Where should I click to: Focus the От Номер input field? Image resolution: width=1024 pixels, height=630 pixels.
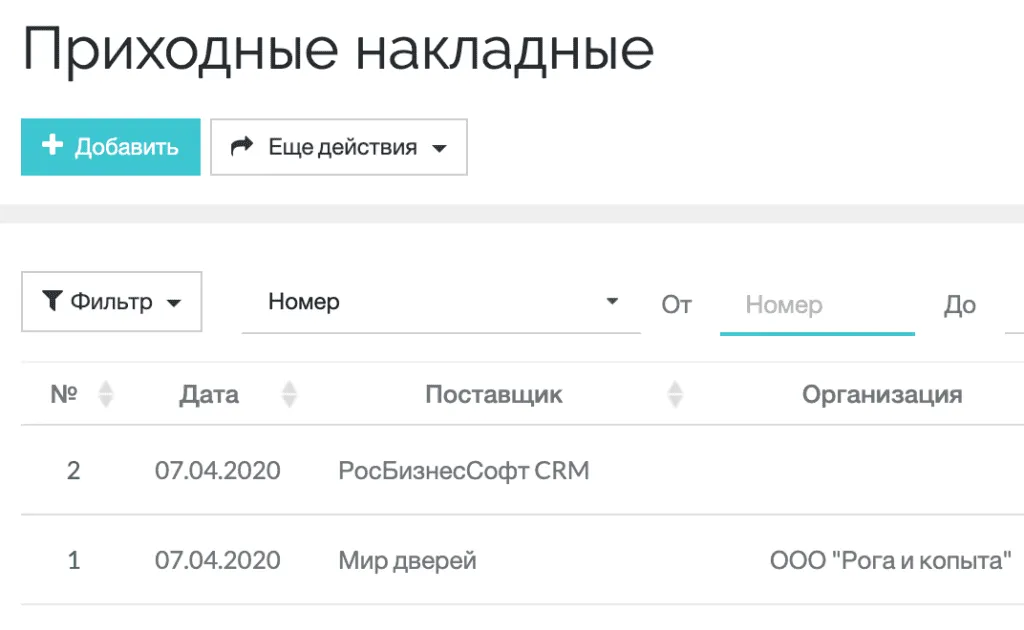(x=816, y=304)
